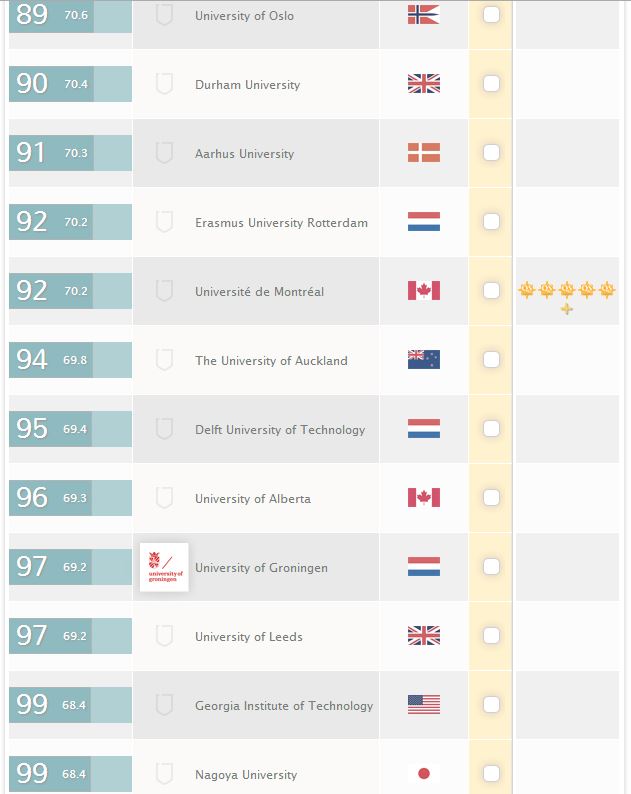
Task: Go to the Delft University of Technology page
Action: (x=280, y=430)
